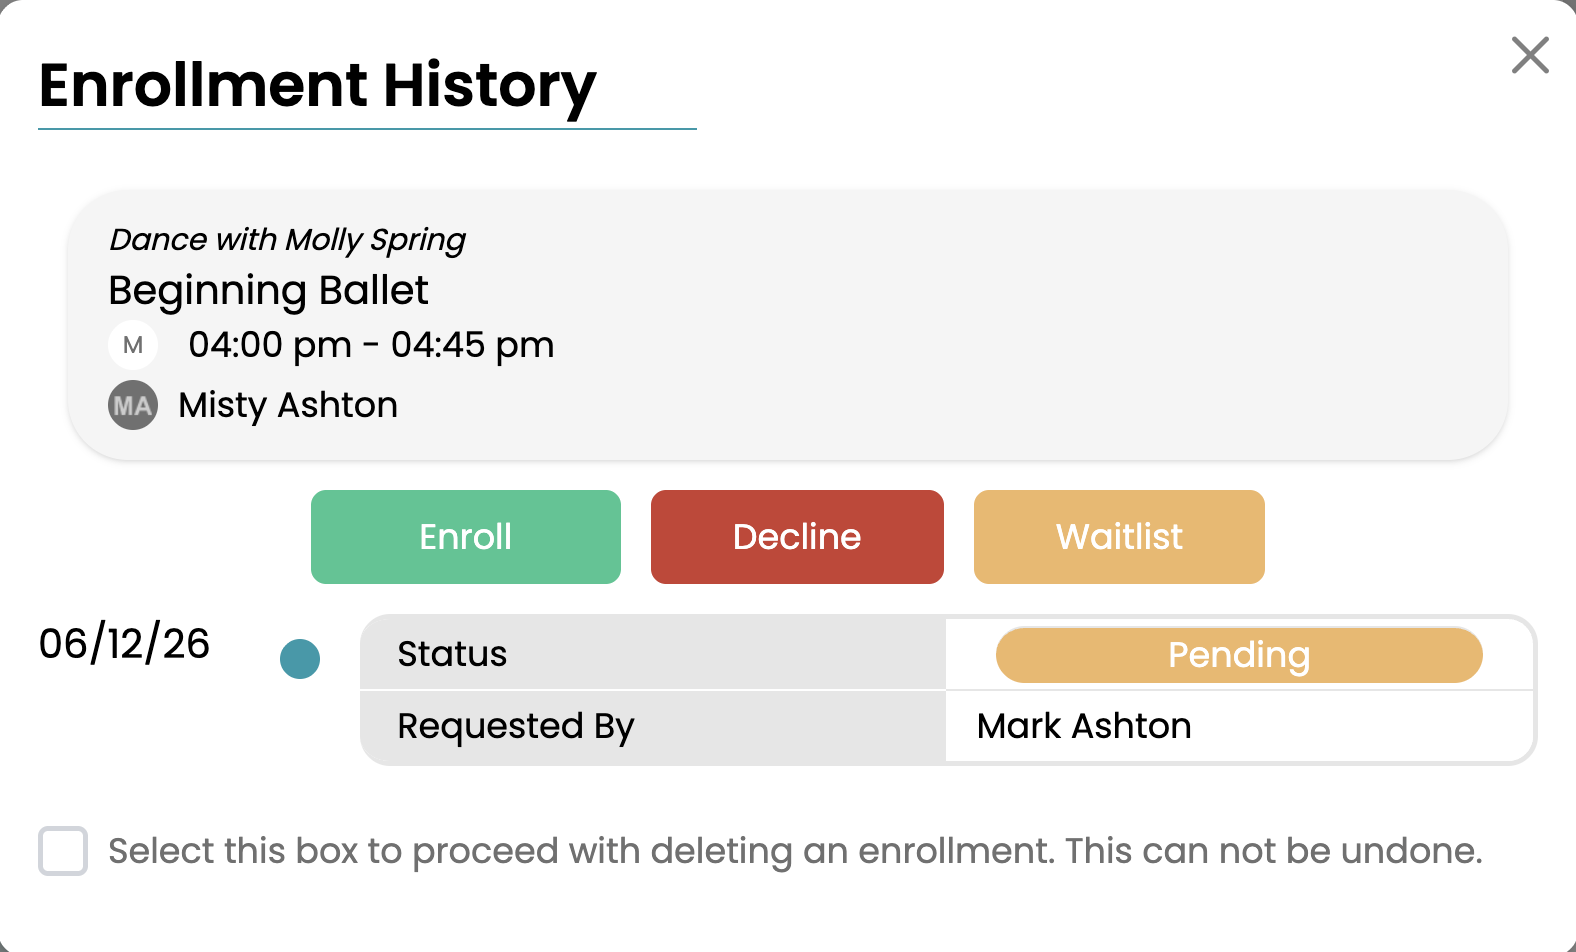Click the 06/12/26 history date
1576x952 pixels.
coord(124,644)
